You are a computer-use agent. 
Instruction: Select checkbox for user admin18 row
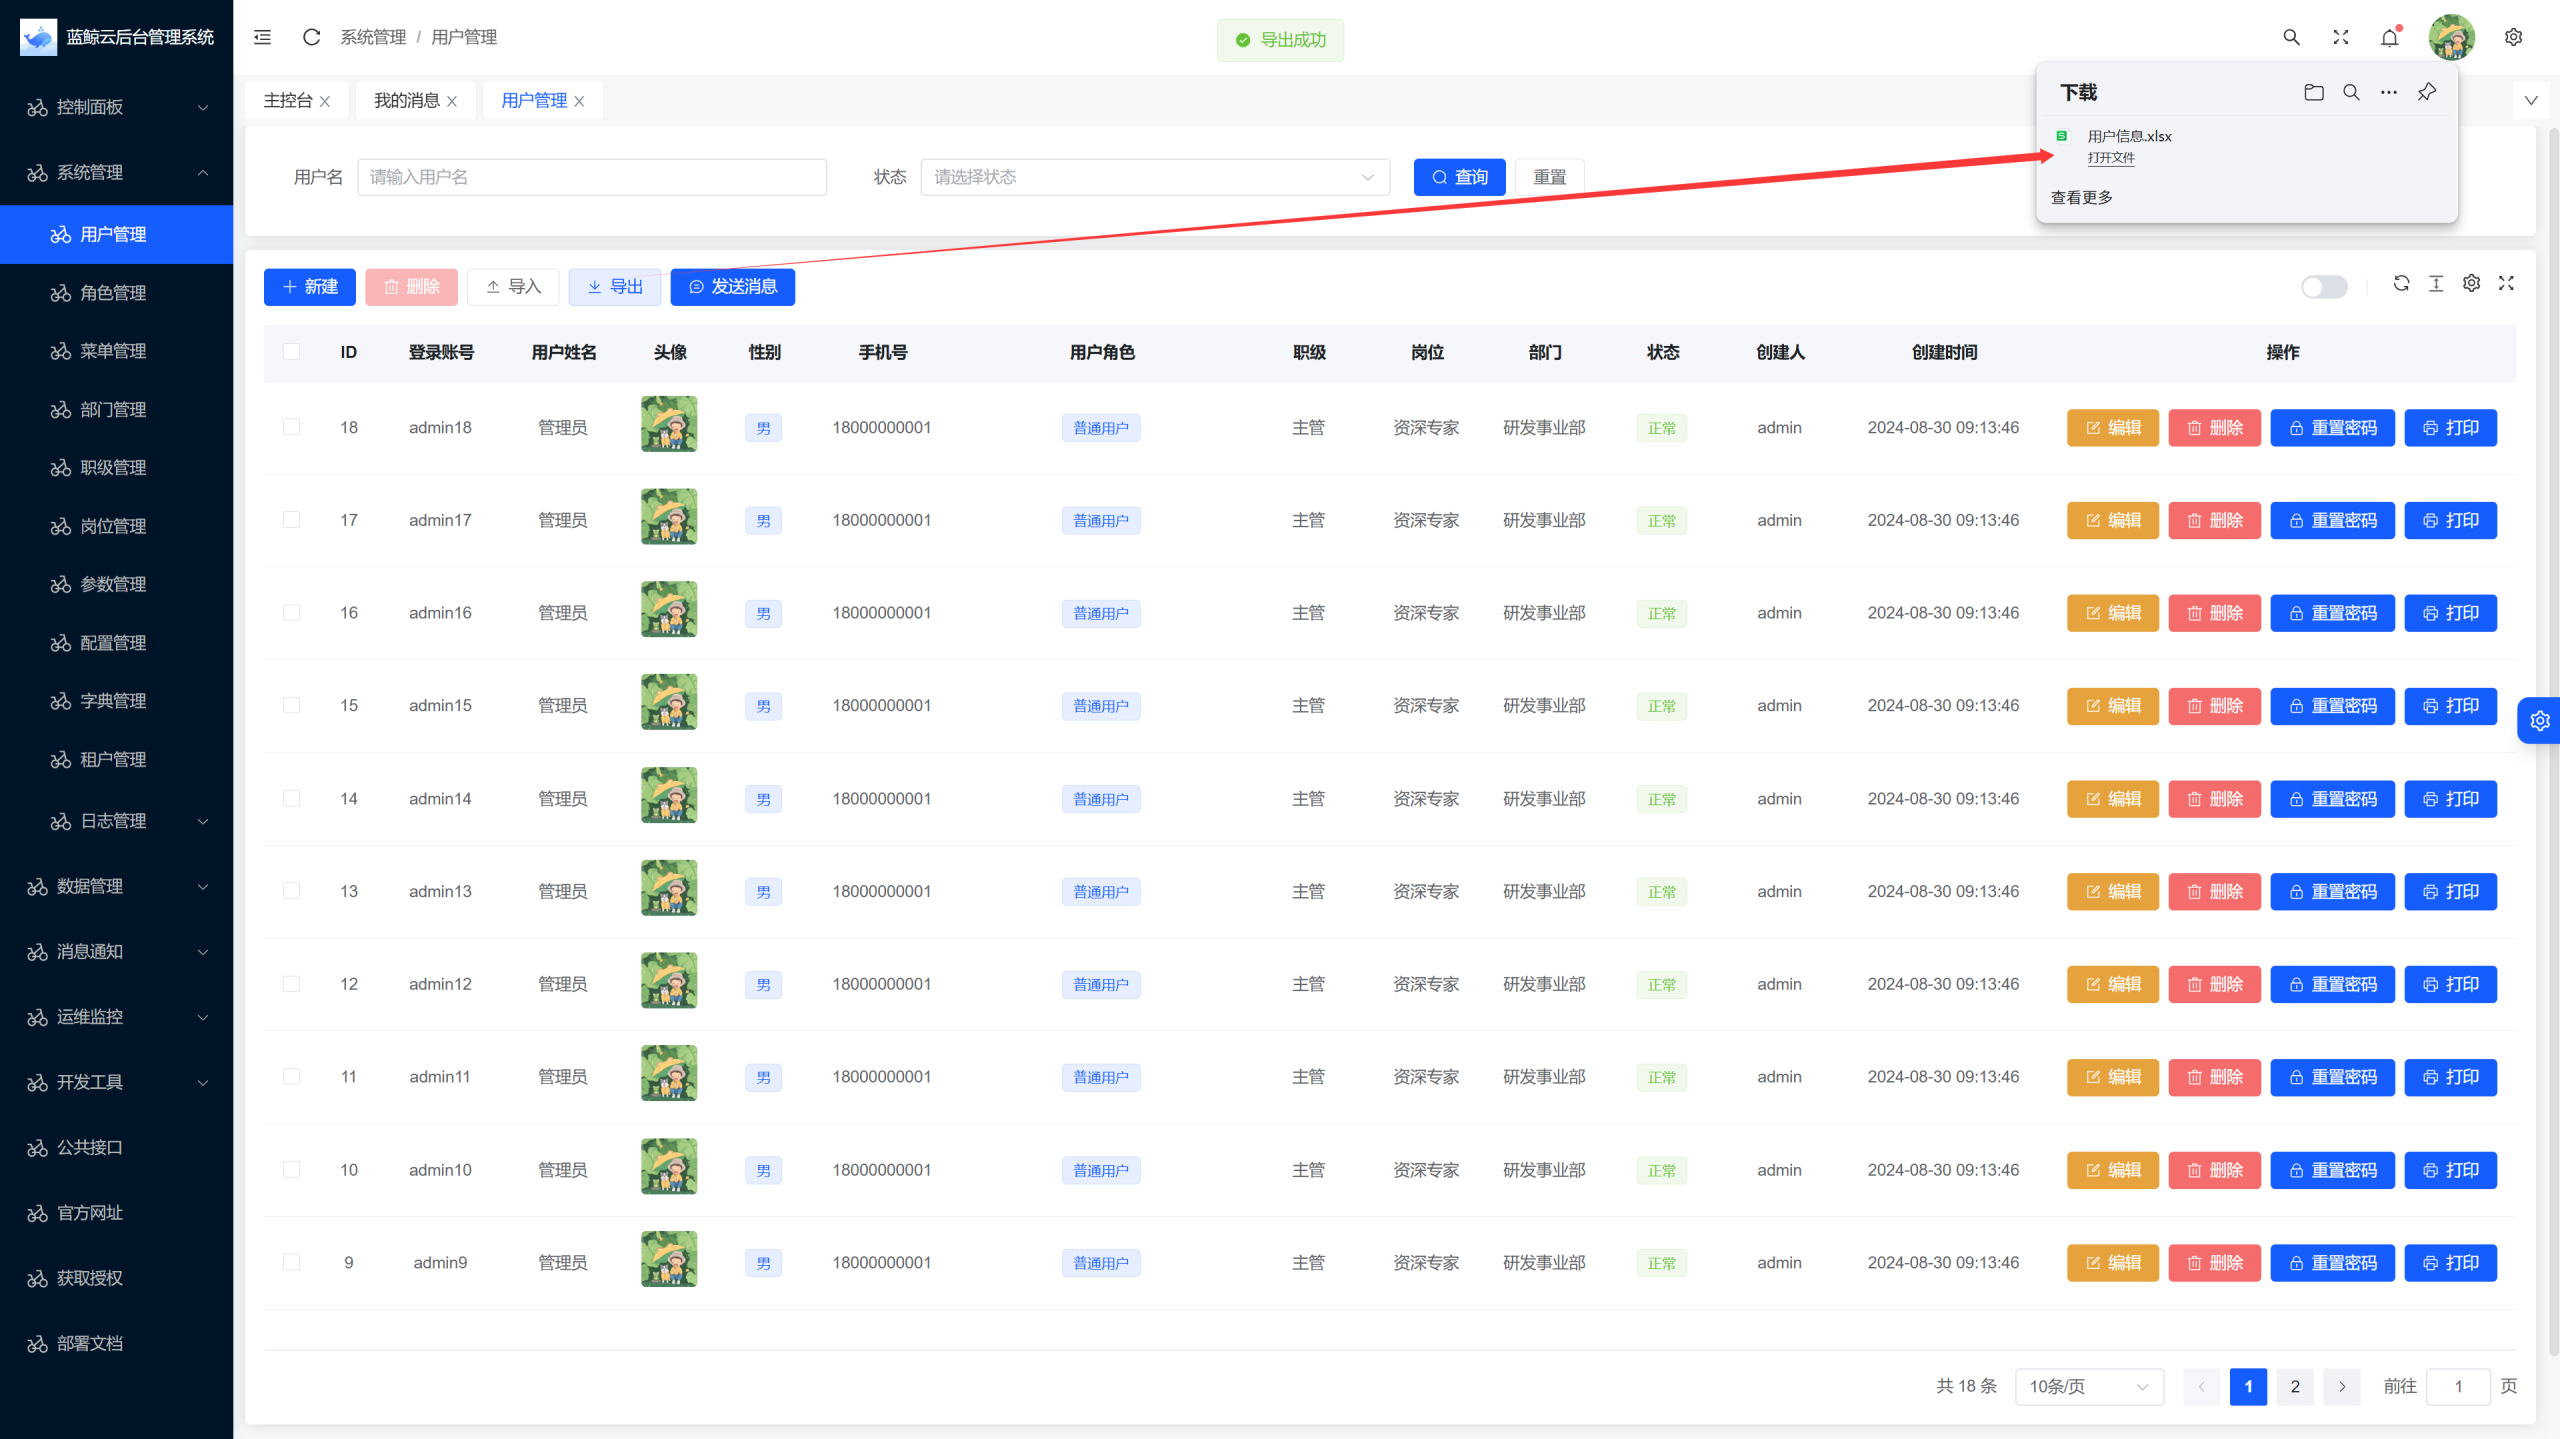coord(291,427)
